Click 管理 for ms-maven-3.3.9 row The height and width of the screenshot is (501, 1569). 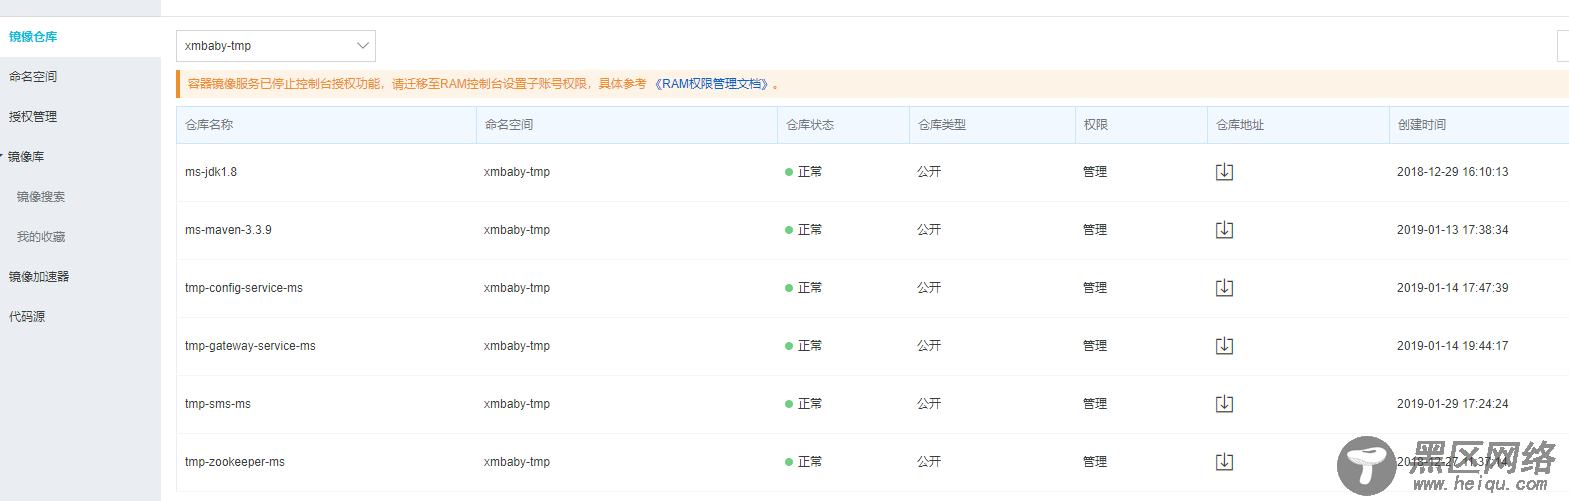(x=1095, y=230)
